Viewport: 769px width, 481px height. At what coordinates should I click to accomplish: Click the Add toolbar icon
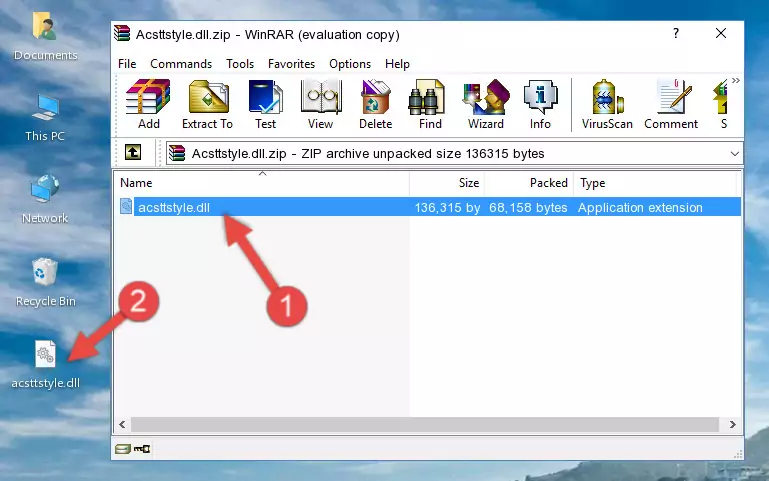[148, 104]
